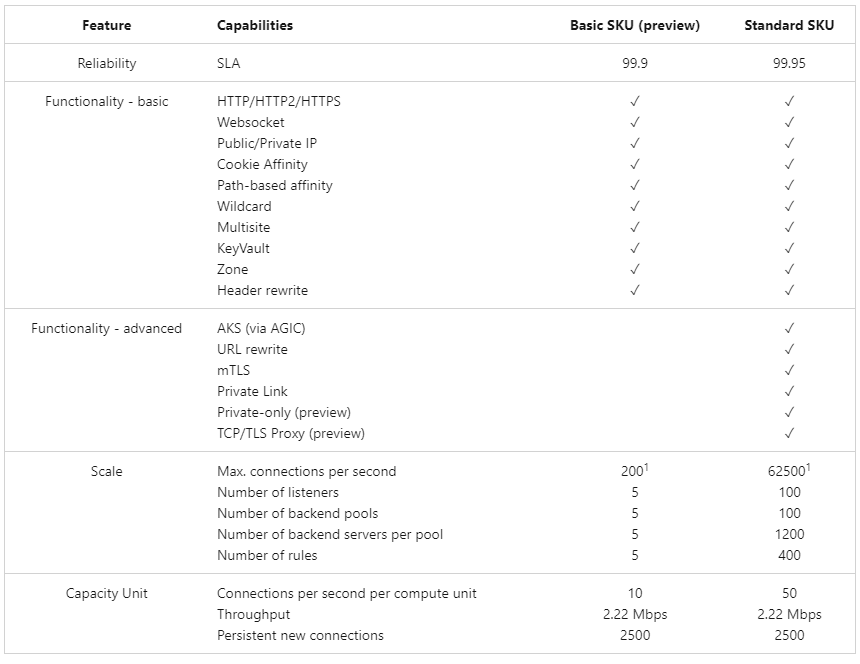The image size is (860, 664).
Task: Click the Basic SKU checkmark for Websocket
Action: click(x=635, y=122)
